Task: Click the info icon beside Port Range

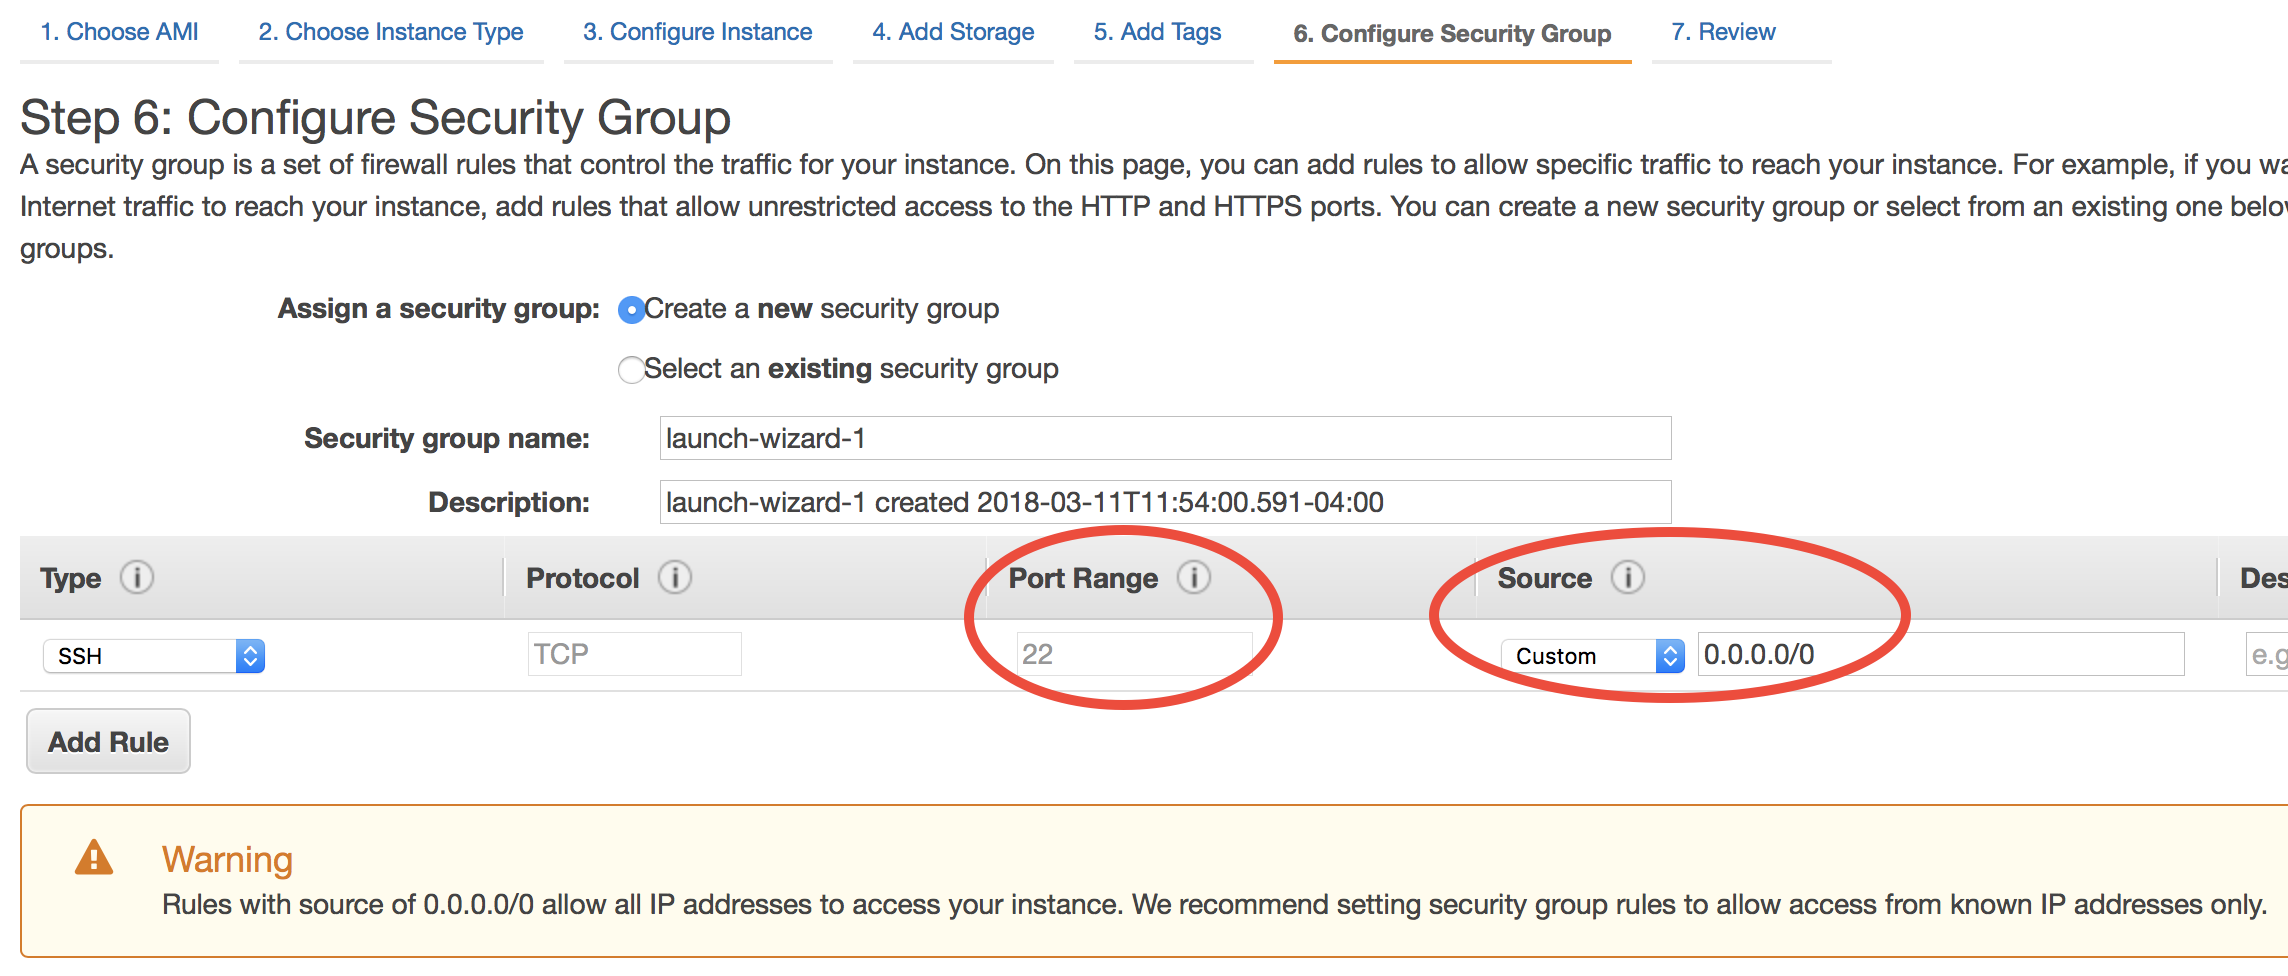Action: 1193,577
